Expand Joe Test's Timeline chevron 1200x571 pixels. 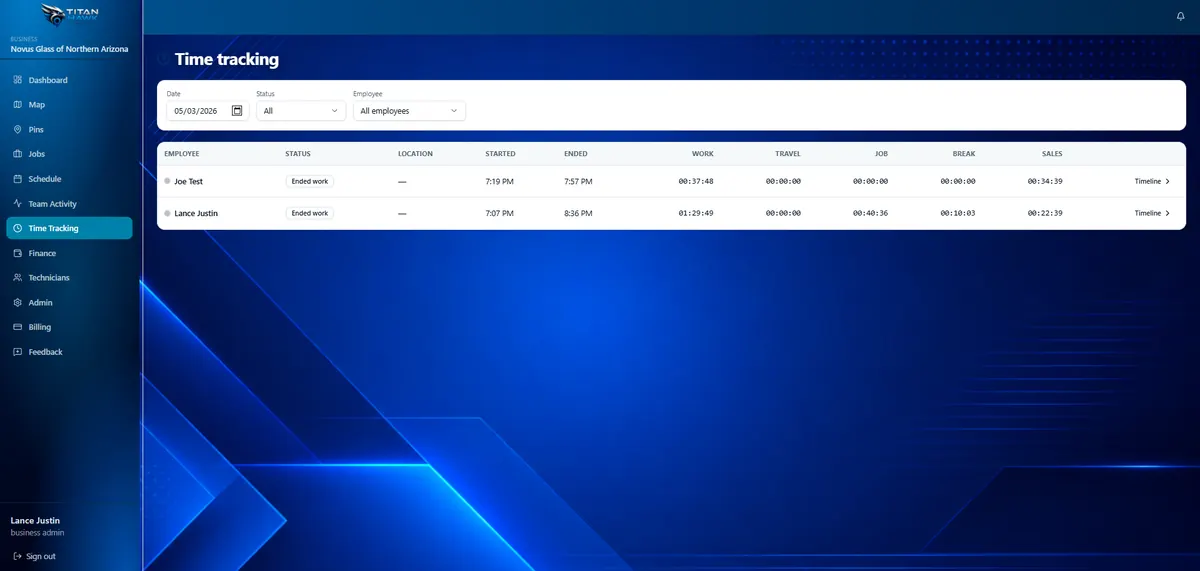click(x=1168, y=181)
